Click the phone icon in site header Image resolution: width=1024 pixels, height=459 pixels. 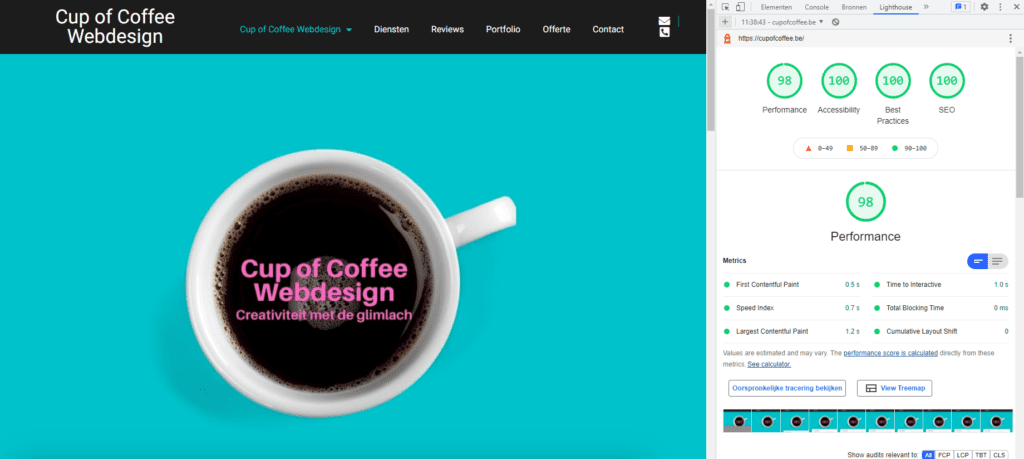[664, 32]
